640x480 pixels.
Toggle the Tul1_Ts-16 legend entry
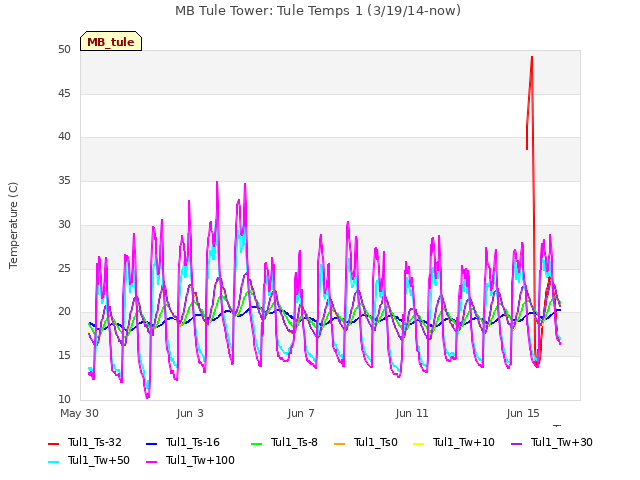pyautogui.click(x=182, y=442)
